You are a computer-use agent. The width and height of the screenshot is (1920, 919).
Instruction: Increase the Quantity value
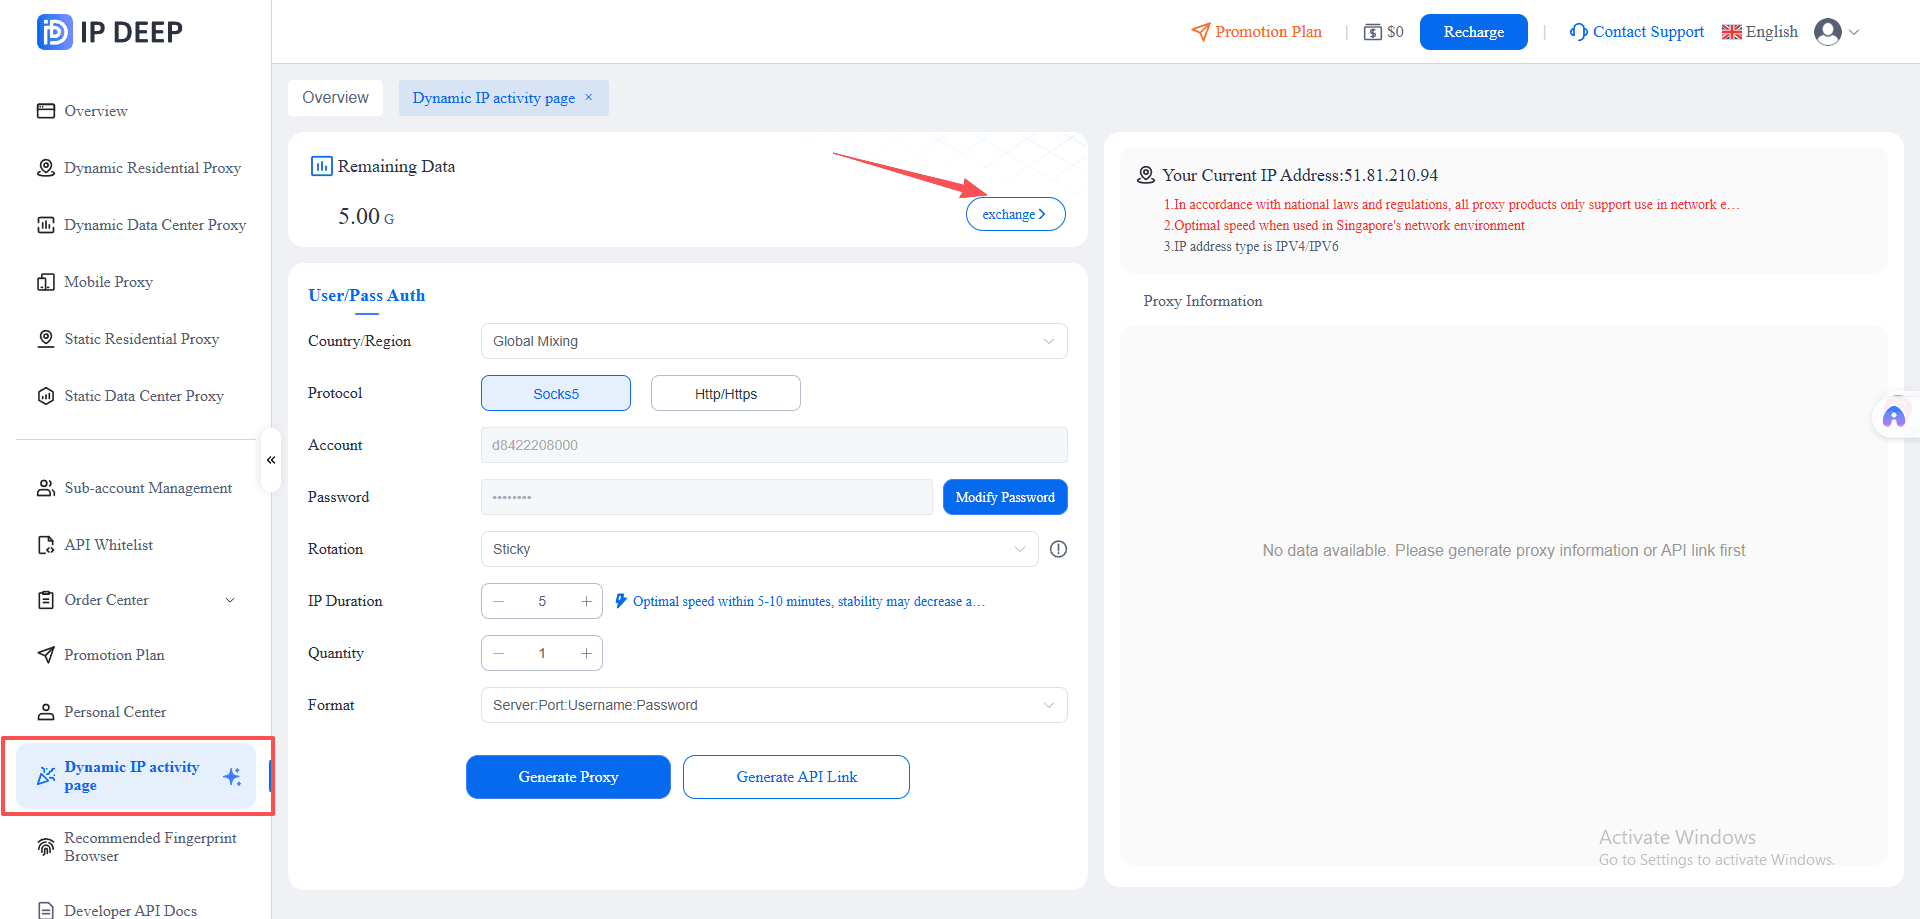[x=586, y=653]
